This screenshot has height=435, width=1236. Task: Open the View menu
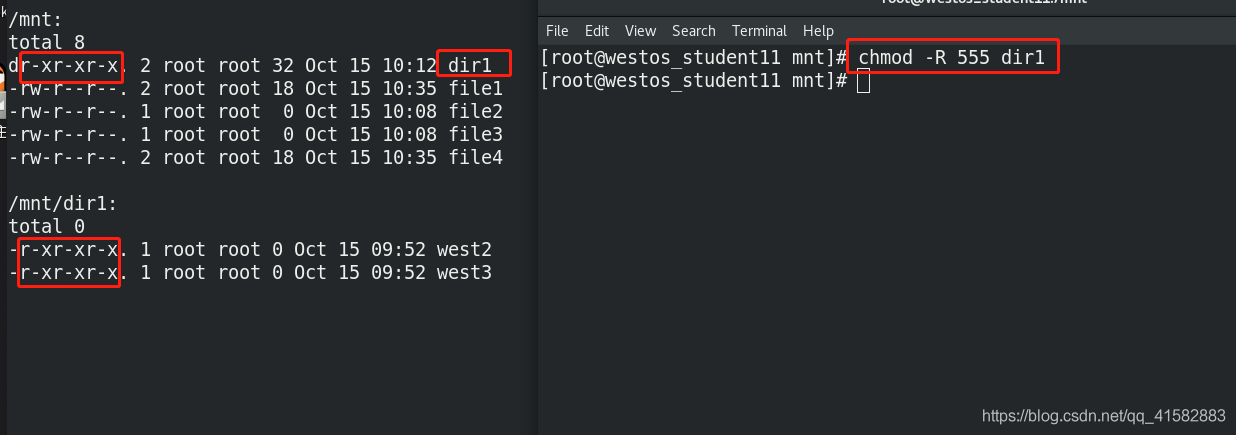point(640,31)
